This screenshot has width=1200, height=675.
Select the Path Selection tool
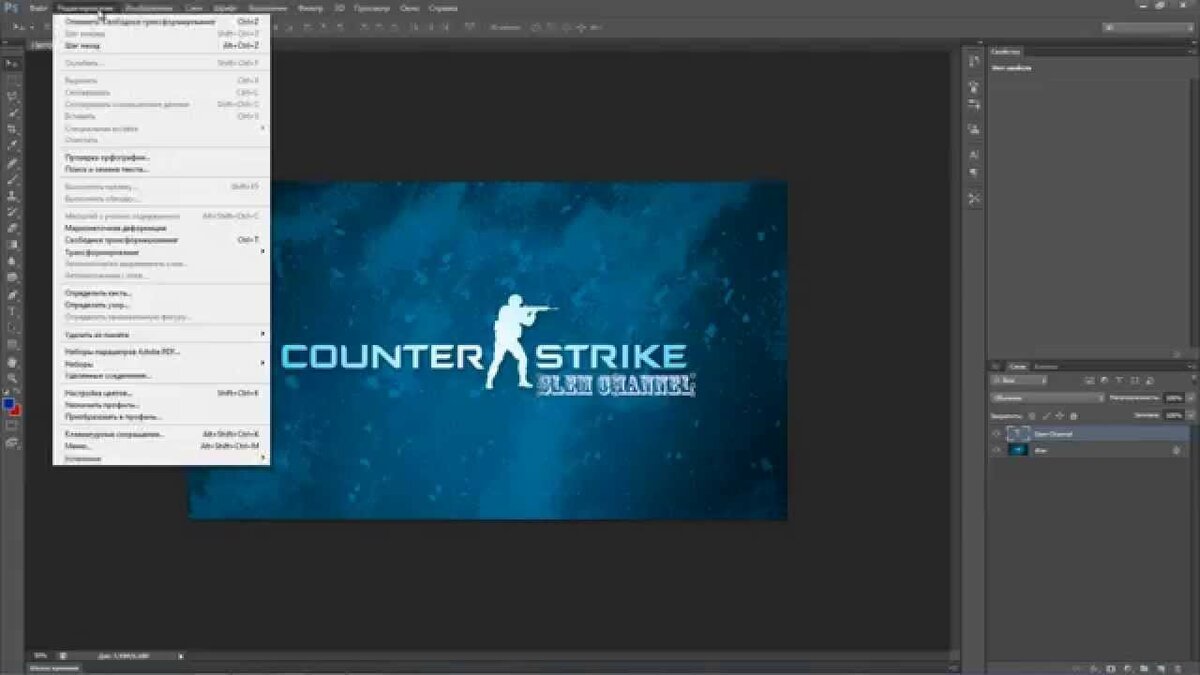13,327
